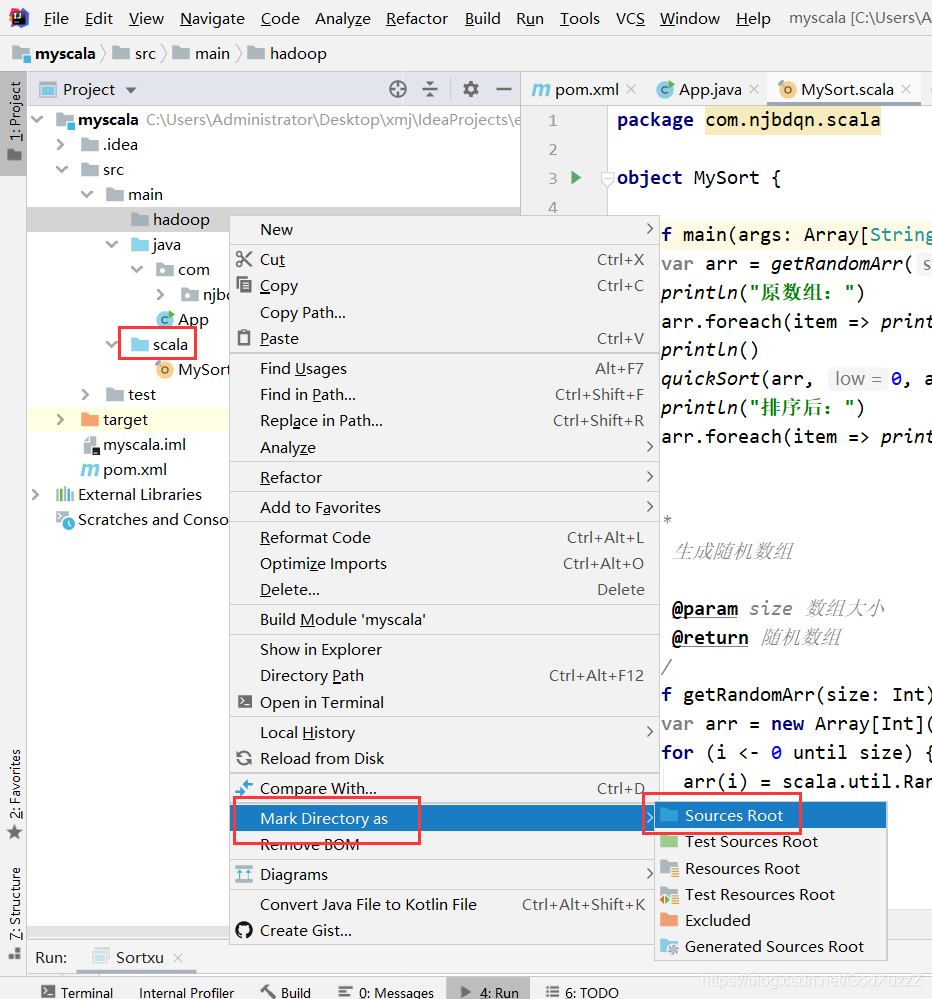
Task: Toggle the Build tool window button
Action: pyautogui.click(x=286, y=991)
